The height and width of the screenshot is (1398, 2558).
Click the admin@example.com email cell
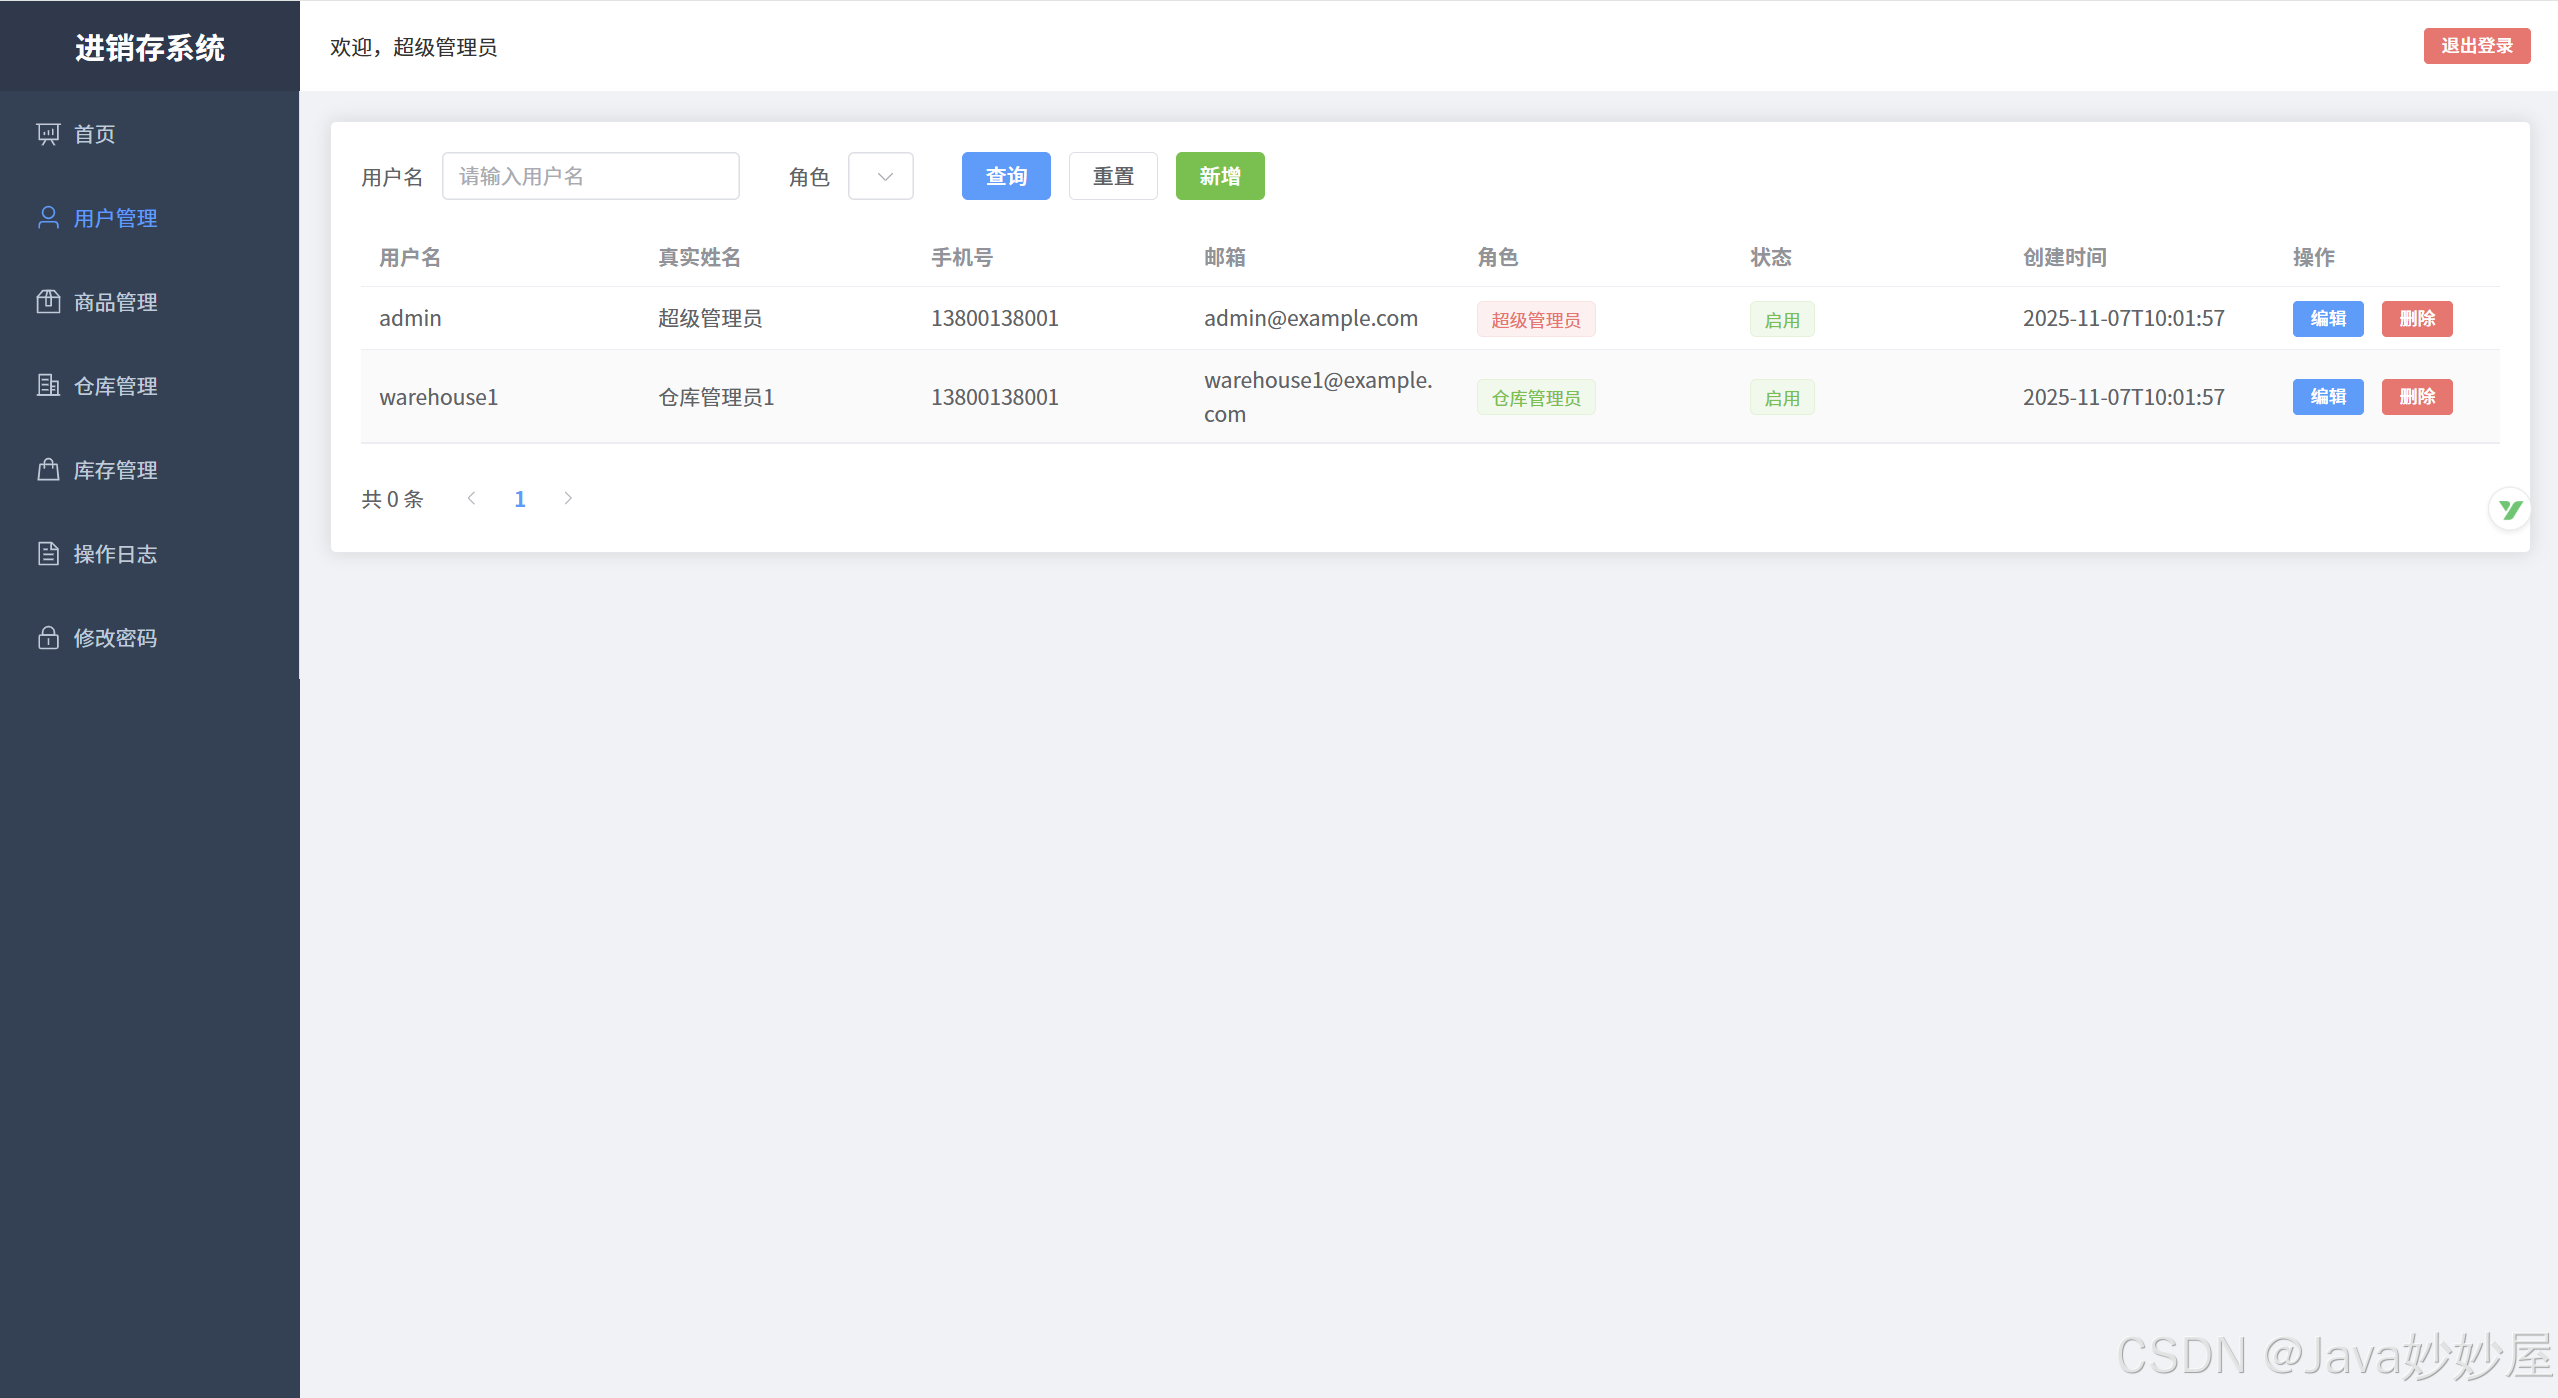pyautogui.click(x=1311, y=318)
